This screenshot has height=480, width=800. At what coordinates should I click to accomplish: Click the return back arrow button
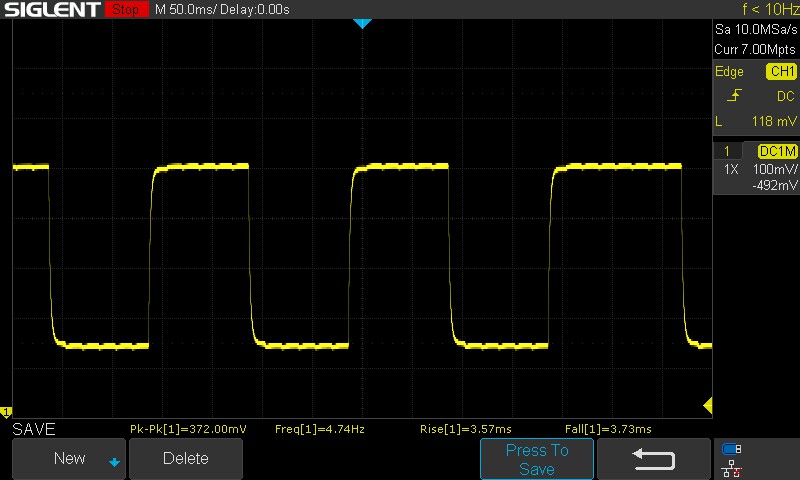(654, 459)
